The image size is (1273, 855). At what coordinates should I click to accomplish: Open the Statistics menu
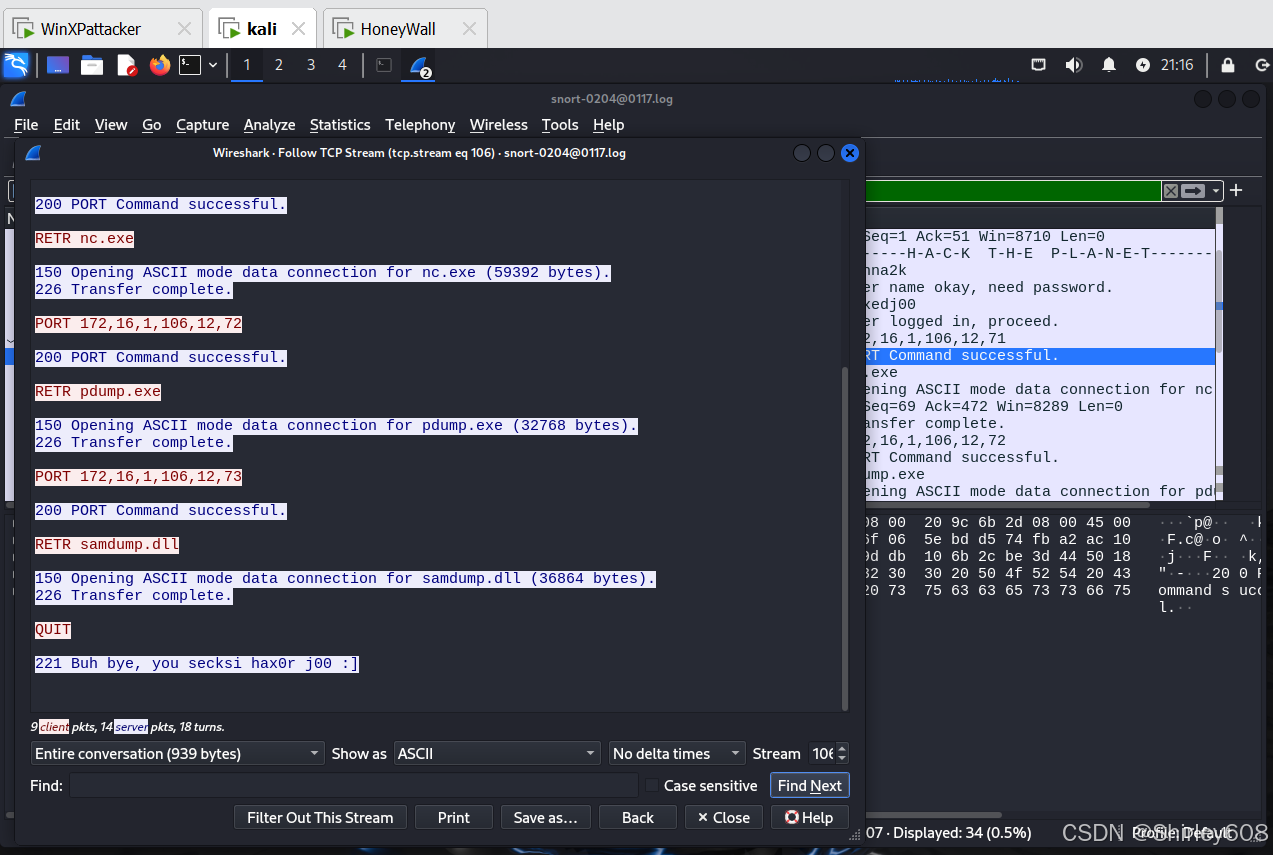340,125
